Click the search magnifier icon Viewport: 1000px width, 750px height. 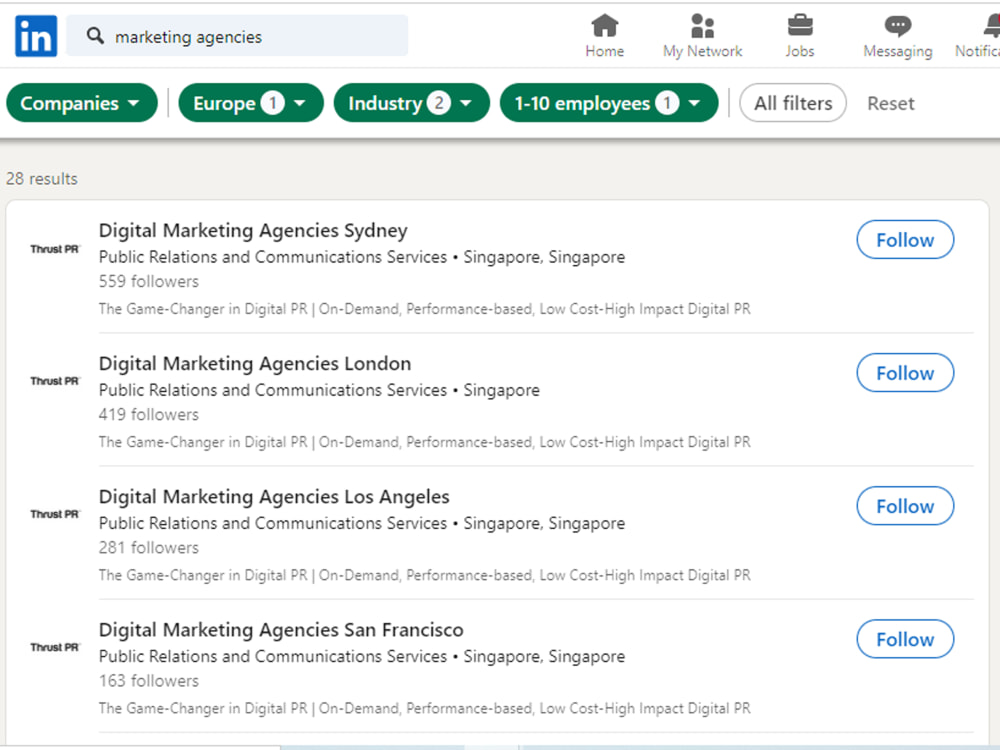click(95, 36)
